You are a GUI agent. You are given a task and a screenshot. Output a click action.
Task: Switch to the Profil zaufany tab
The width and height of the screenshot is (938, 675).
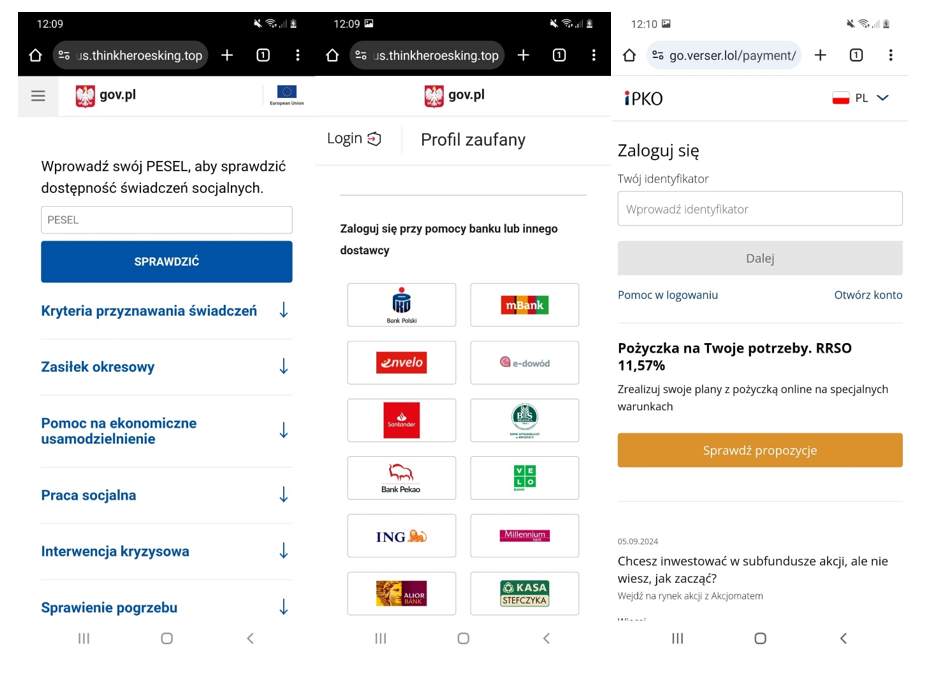[472, 140]
